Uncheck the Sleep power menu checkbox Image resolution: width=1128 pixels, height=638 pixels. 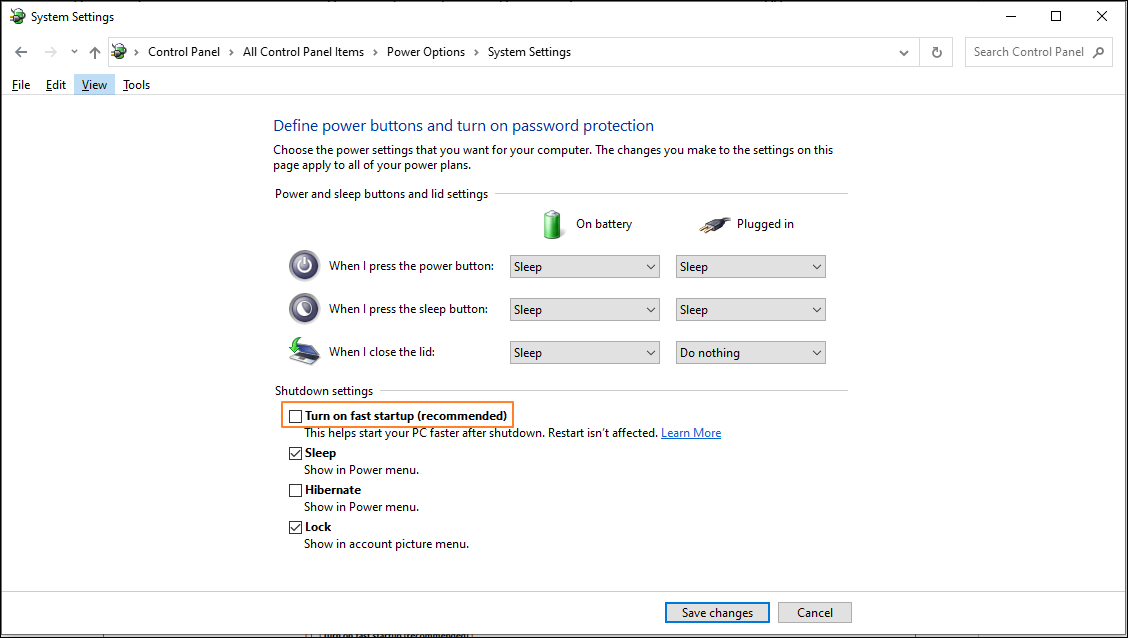(295, 453)
